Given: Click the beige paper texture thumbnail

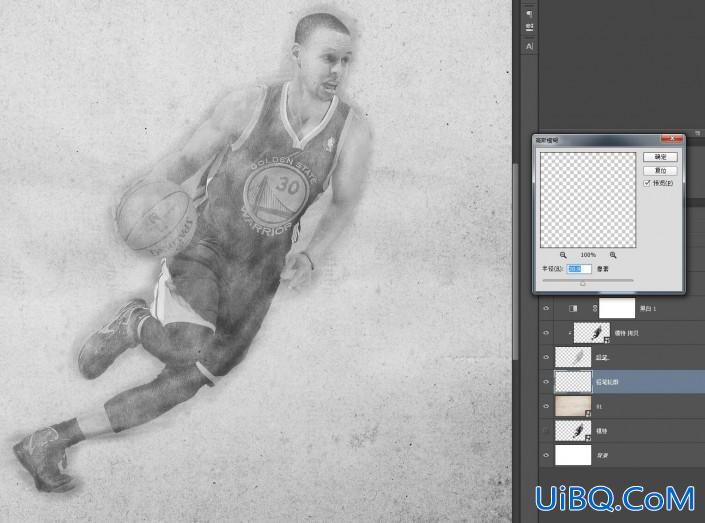Looking at the screenshot, I should [573, 406].
